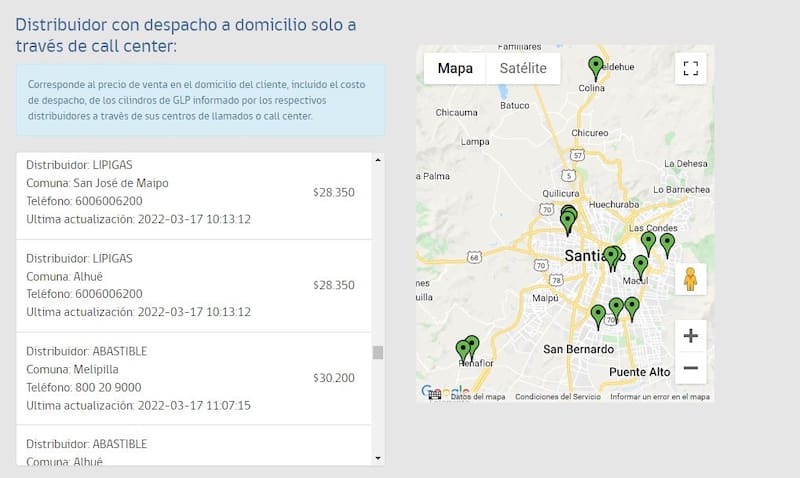
Task: Switch to Mapa view tab
Action: [x=455, y=68]
